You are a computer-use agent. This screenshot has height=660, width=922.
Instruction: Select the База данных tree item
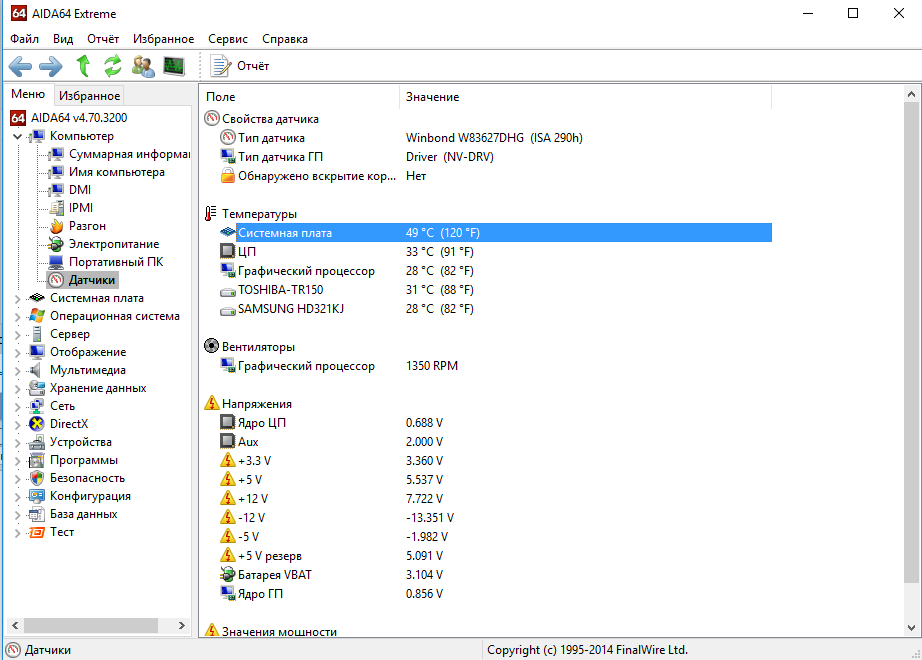83,514
